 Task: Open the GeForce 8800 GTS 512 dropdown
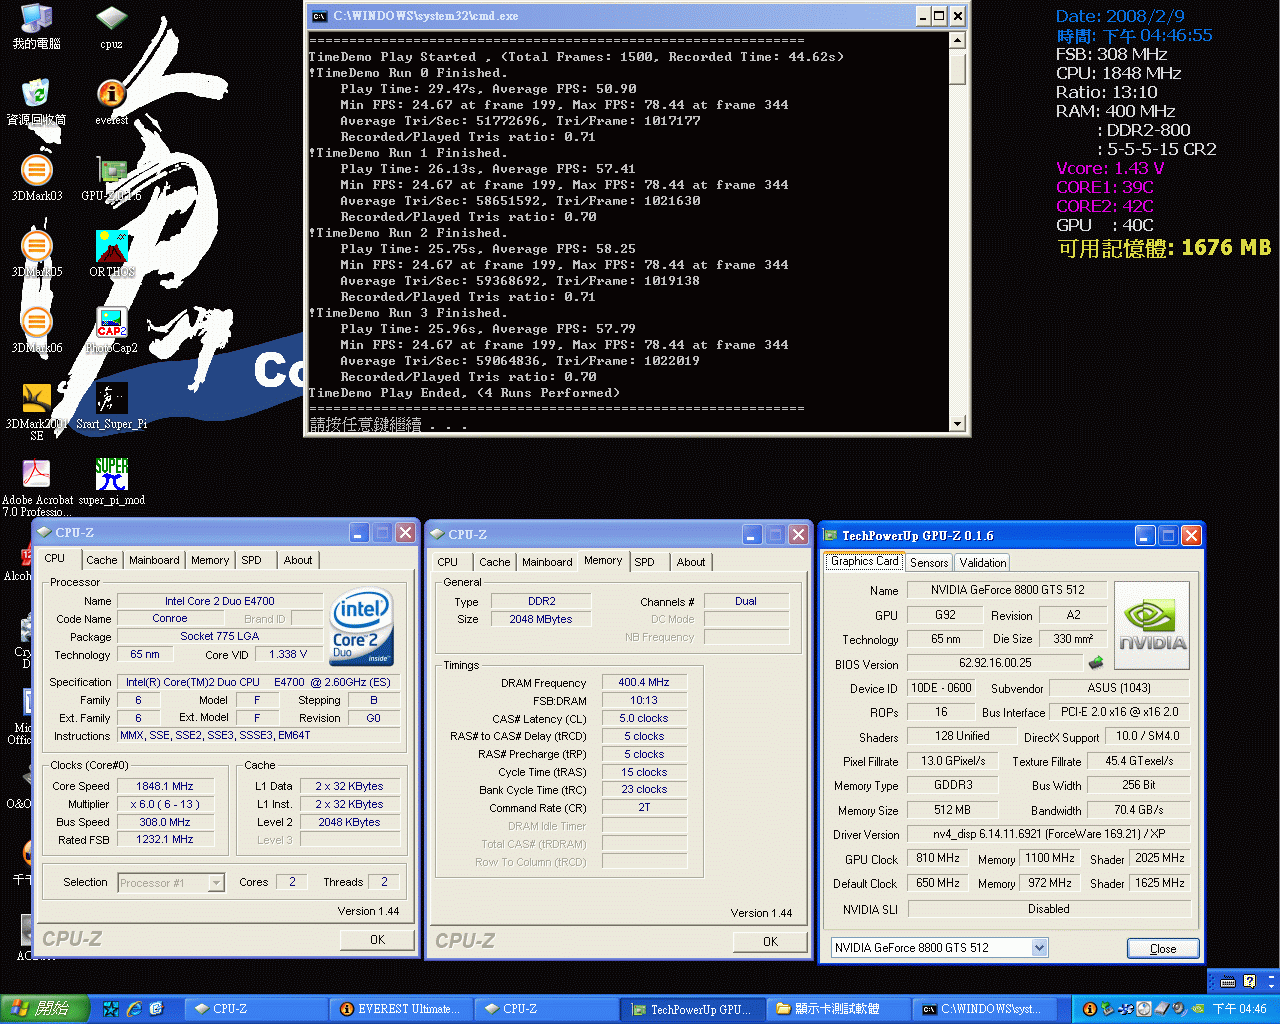click(1039, 948)
